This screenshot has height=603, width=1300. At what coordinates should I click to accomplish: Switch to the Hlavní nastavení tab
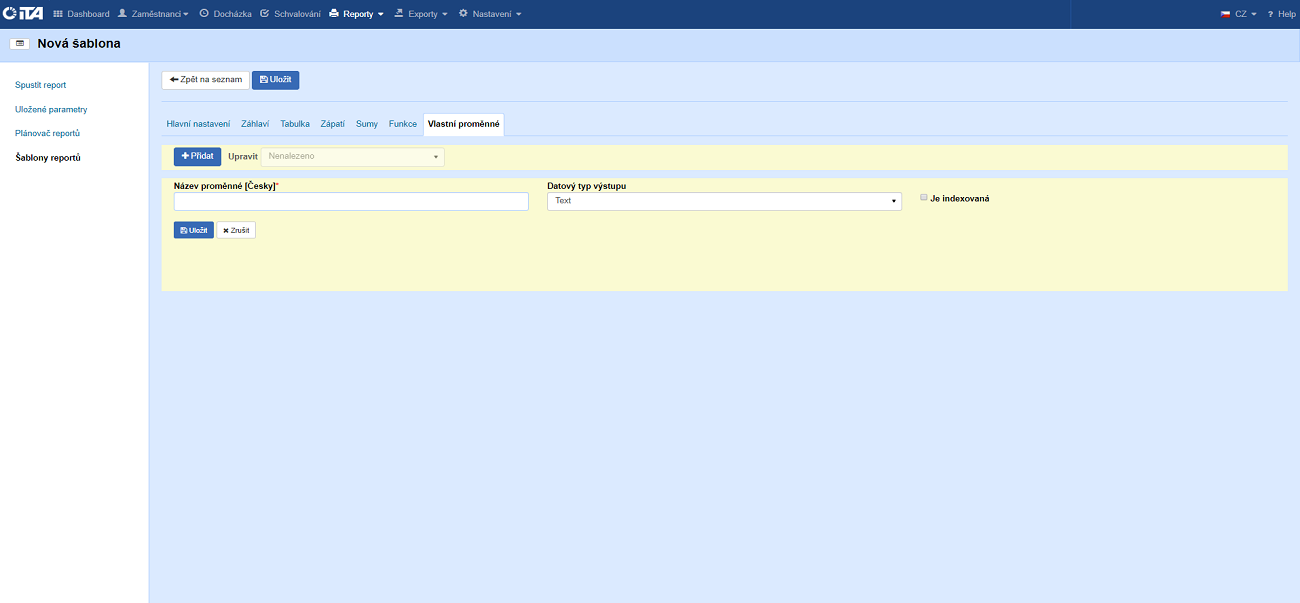(198, 124)
